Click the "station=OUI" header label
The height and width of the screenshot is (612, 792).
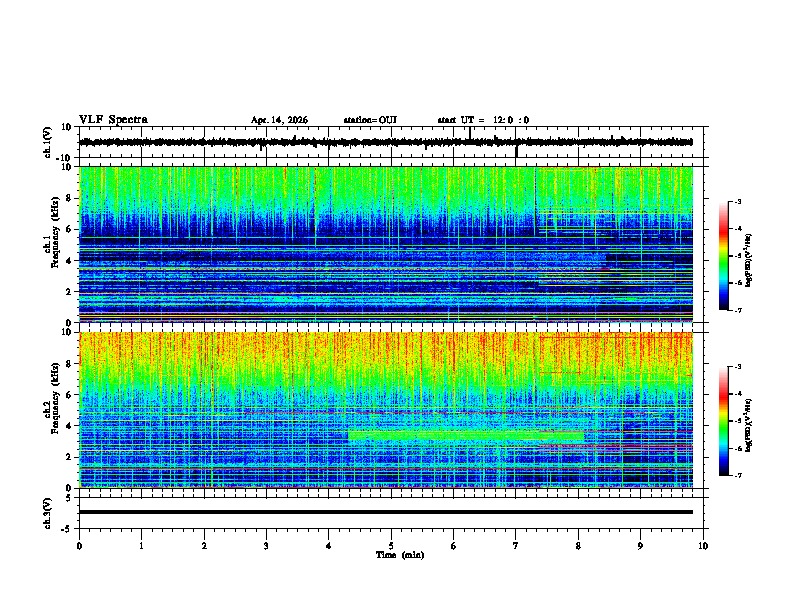(x=370, y=120)
